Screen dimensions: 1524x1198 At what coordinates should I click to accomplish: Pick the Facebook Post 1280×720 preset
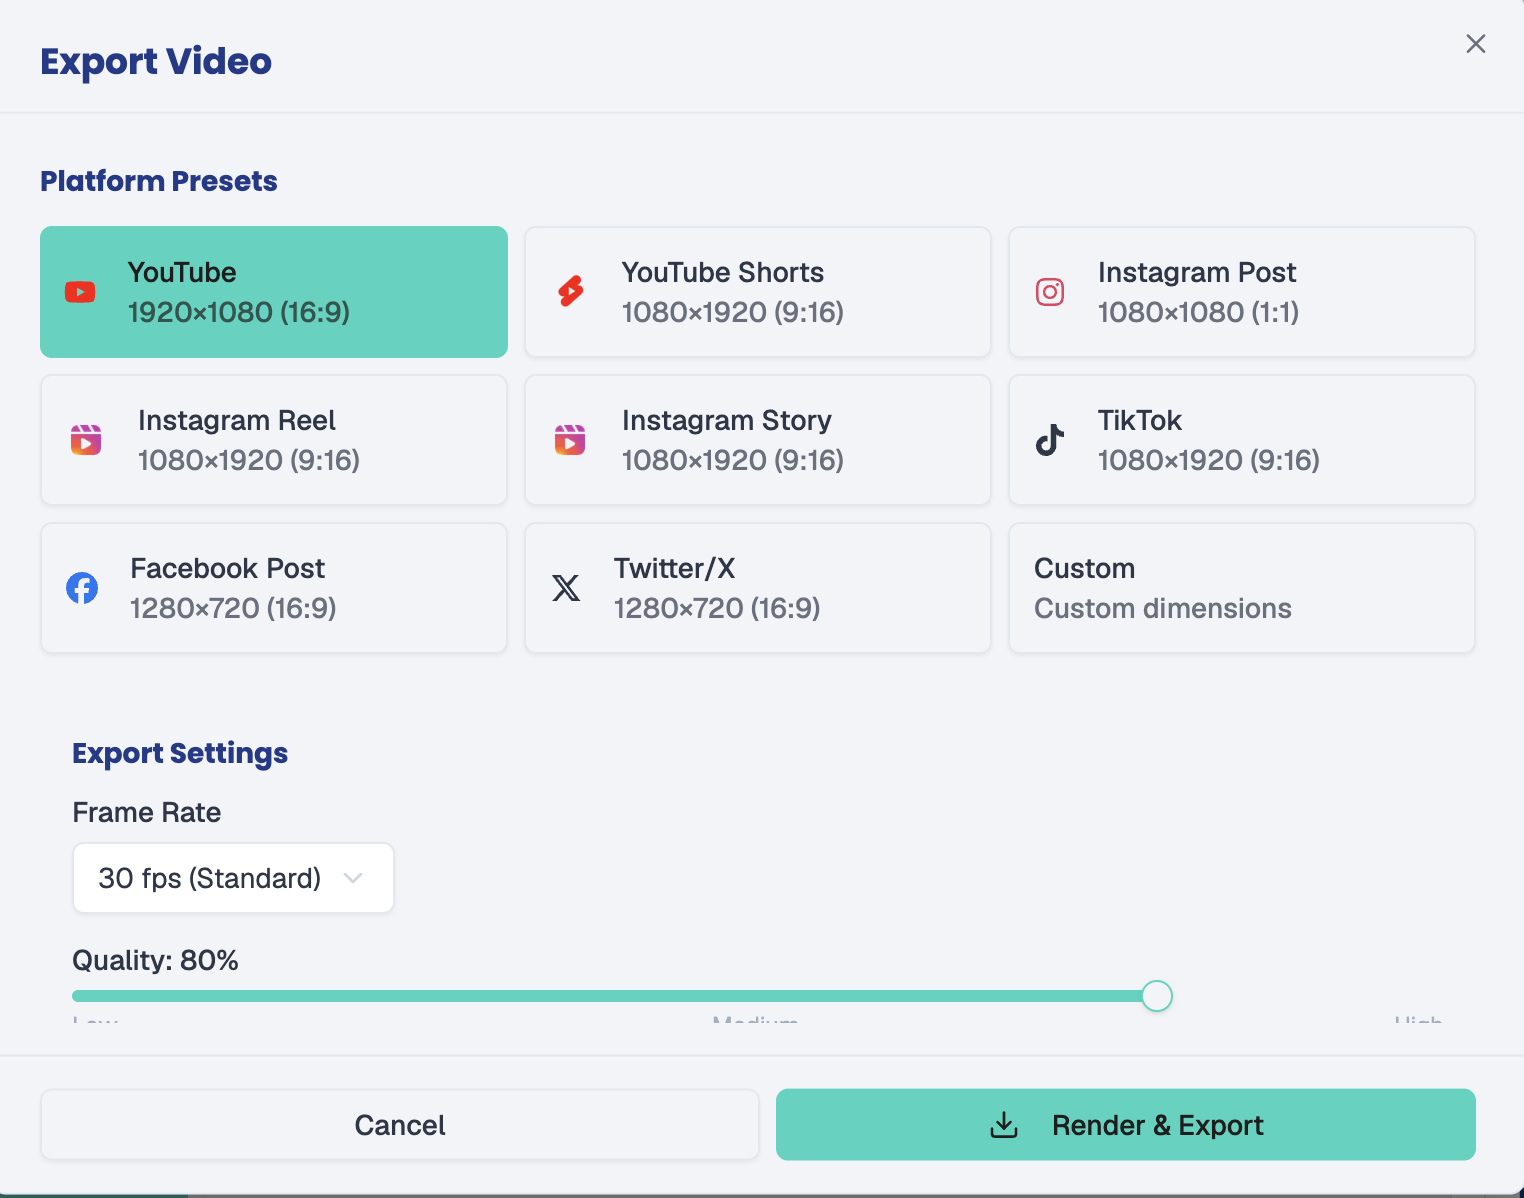[274, 588]
